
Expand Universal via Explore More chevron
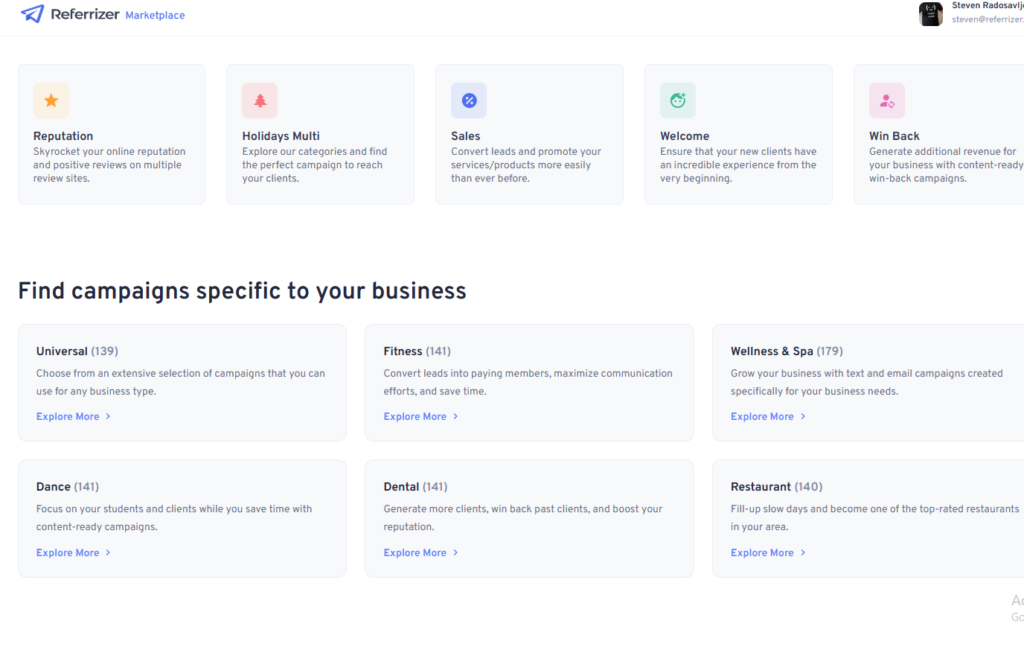[x=108, y=417]
